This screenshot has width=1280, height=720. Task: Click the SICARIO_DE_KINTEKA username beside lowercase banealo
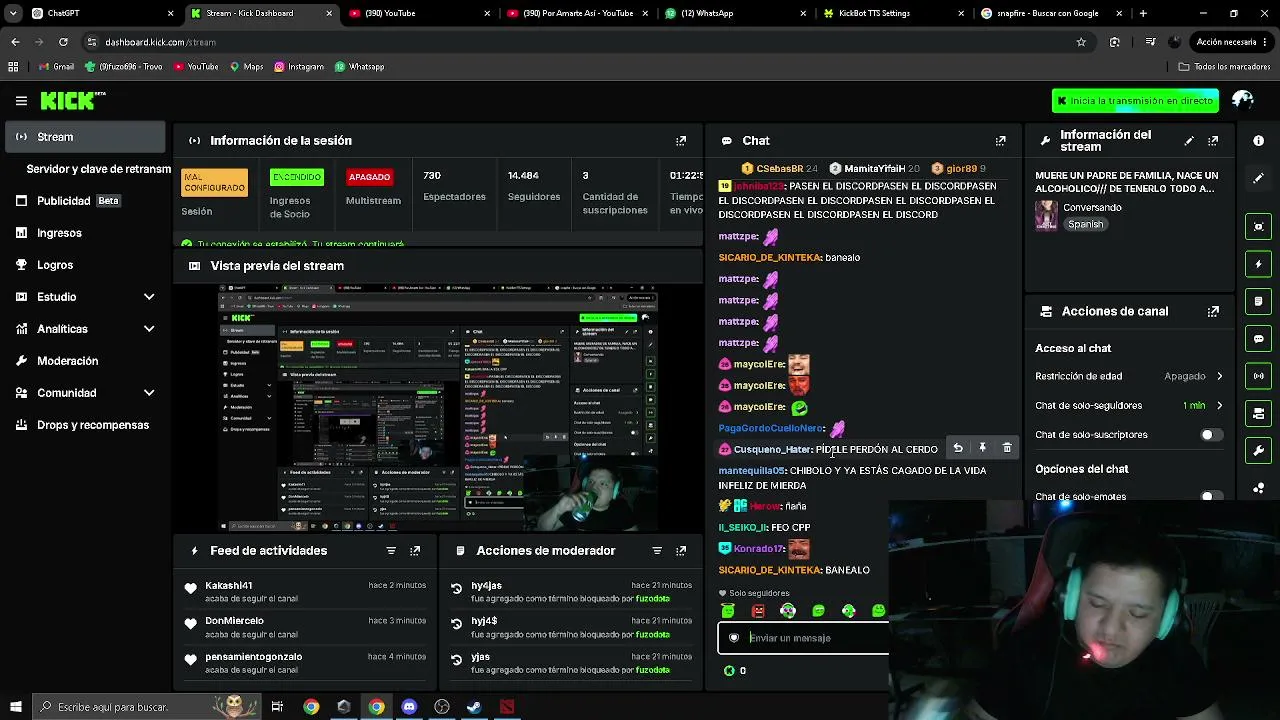click(x=770, y=258)
